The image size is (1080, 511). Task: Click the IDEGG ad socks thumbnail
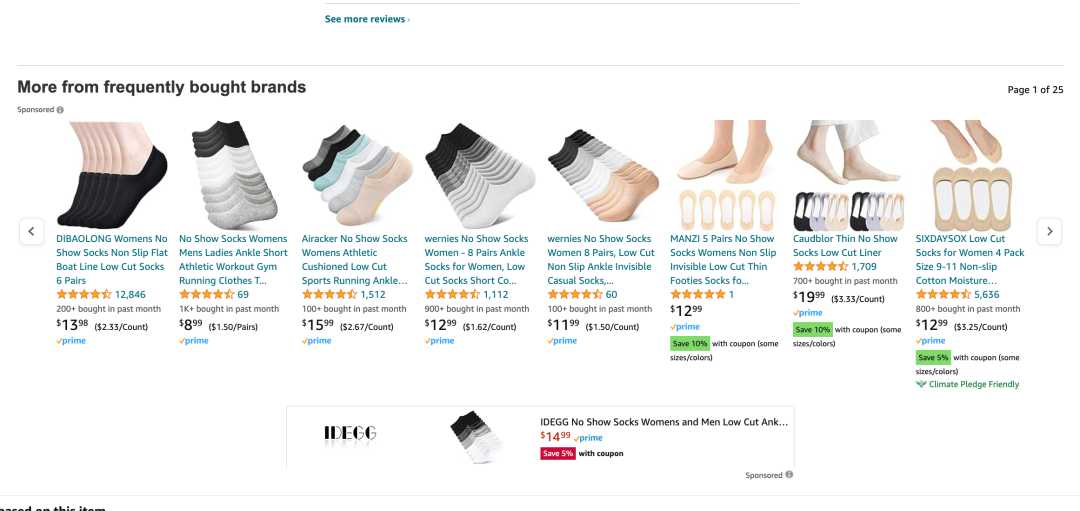pyautogui.click(x=476, y=437)
